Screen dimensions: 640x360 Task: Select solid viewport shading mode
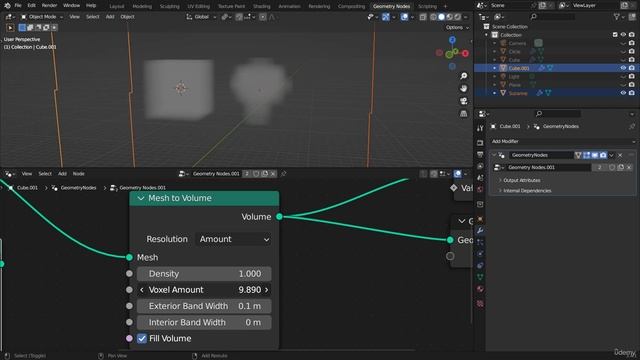[x=441, y=17]
